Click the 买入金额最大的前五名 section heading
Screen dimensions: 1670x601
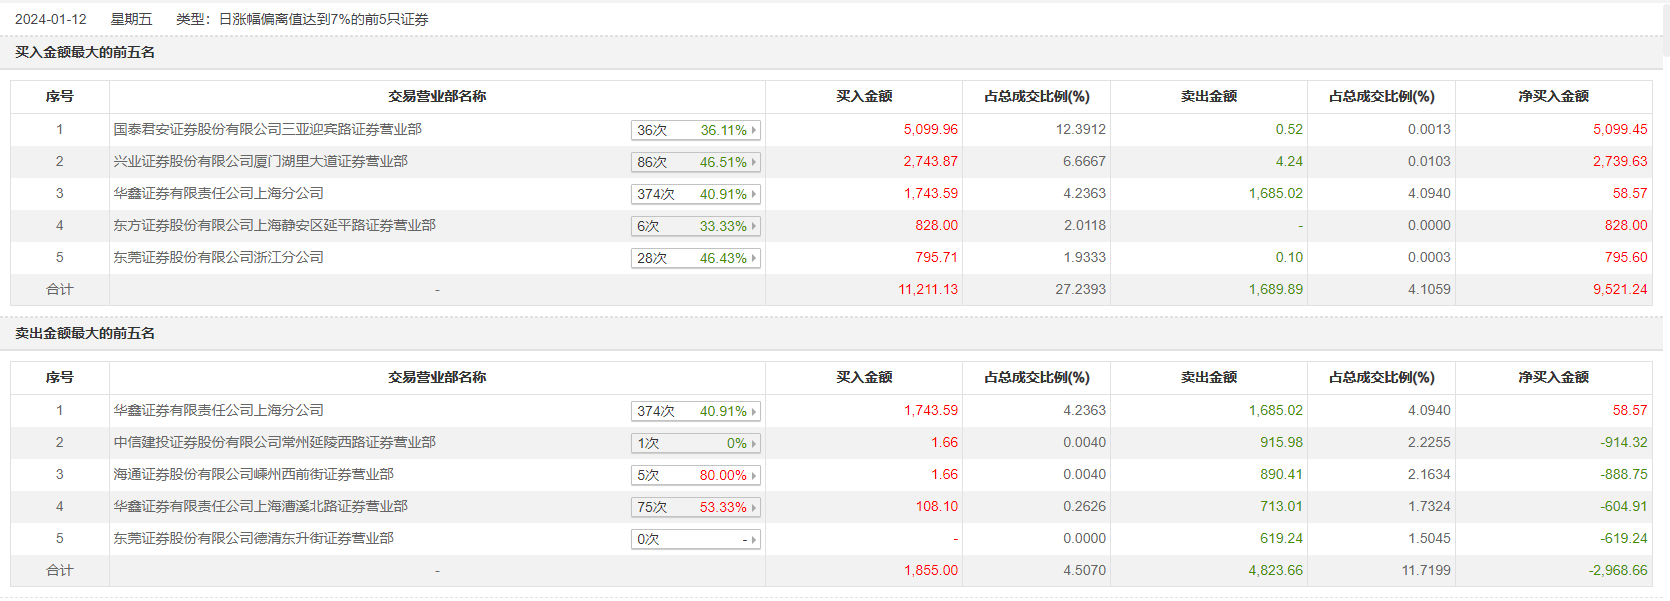click(x=85, y=52)
